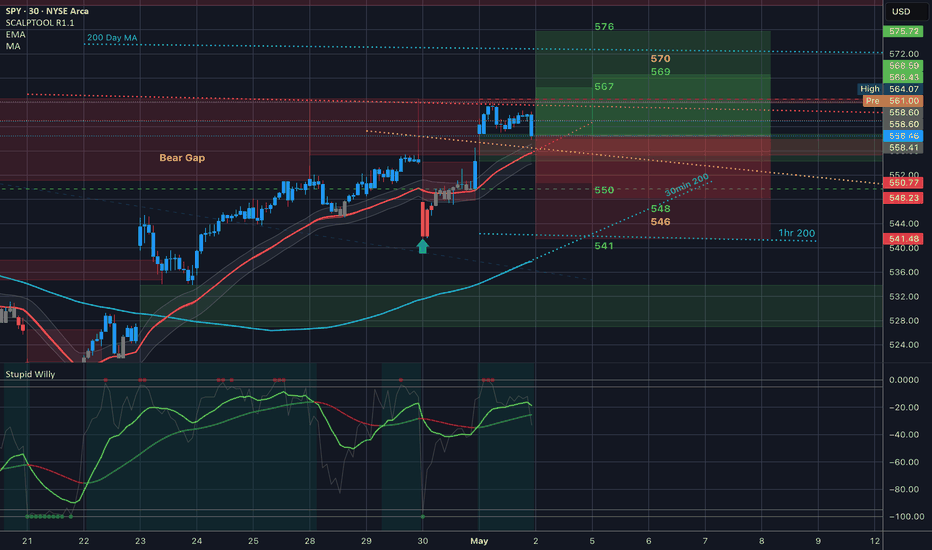This screenshot has width=932, height=550.
Task: Click 536.00 on the price scale
Action: [x=903, y=272]
